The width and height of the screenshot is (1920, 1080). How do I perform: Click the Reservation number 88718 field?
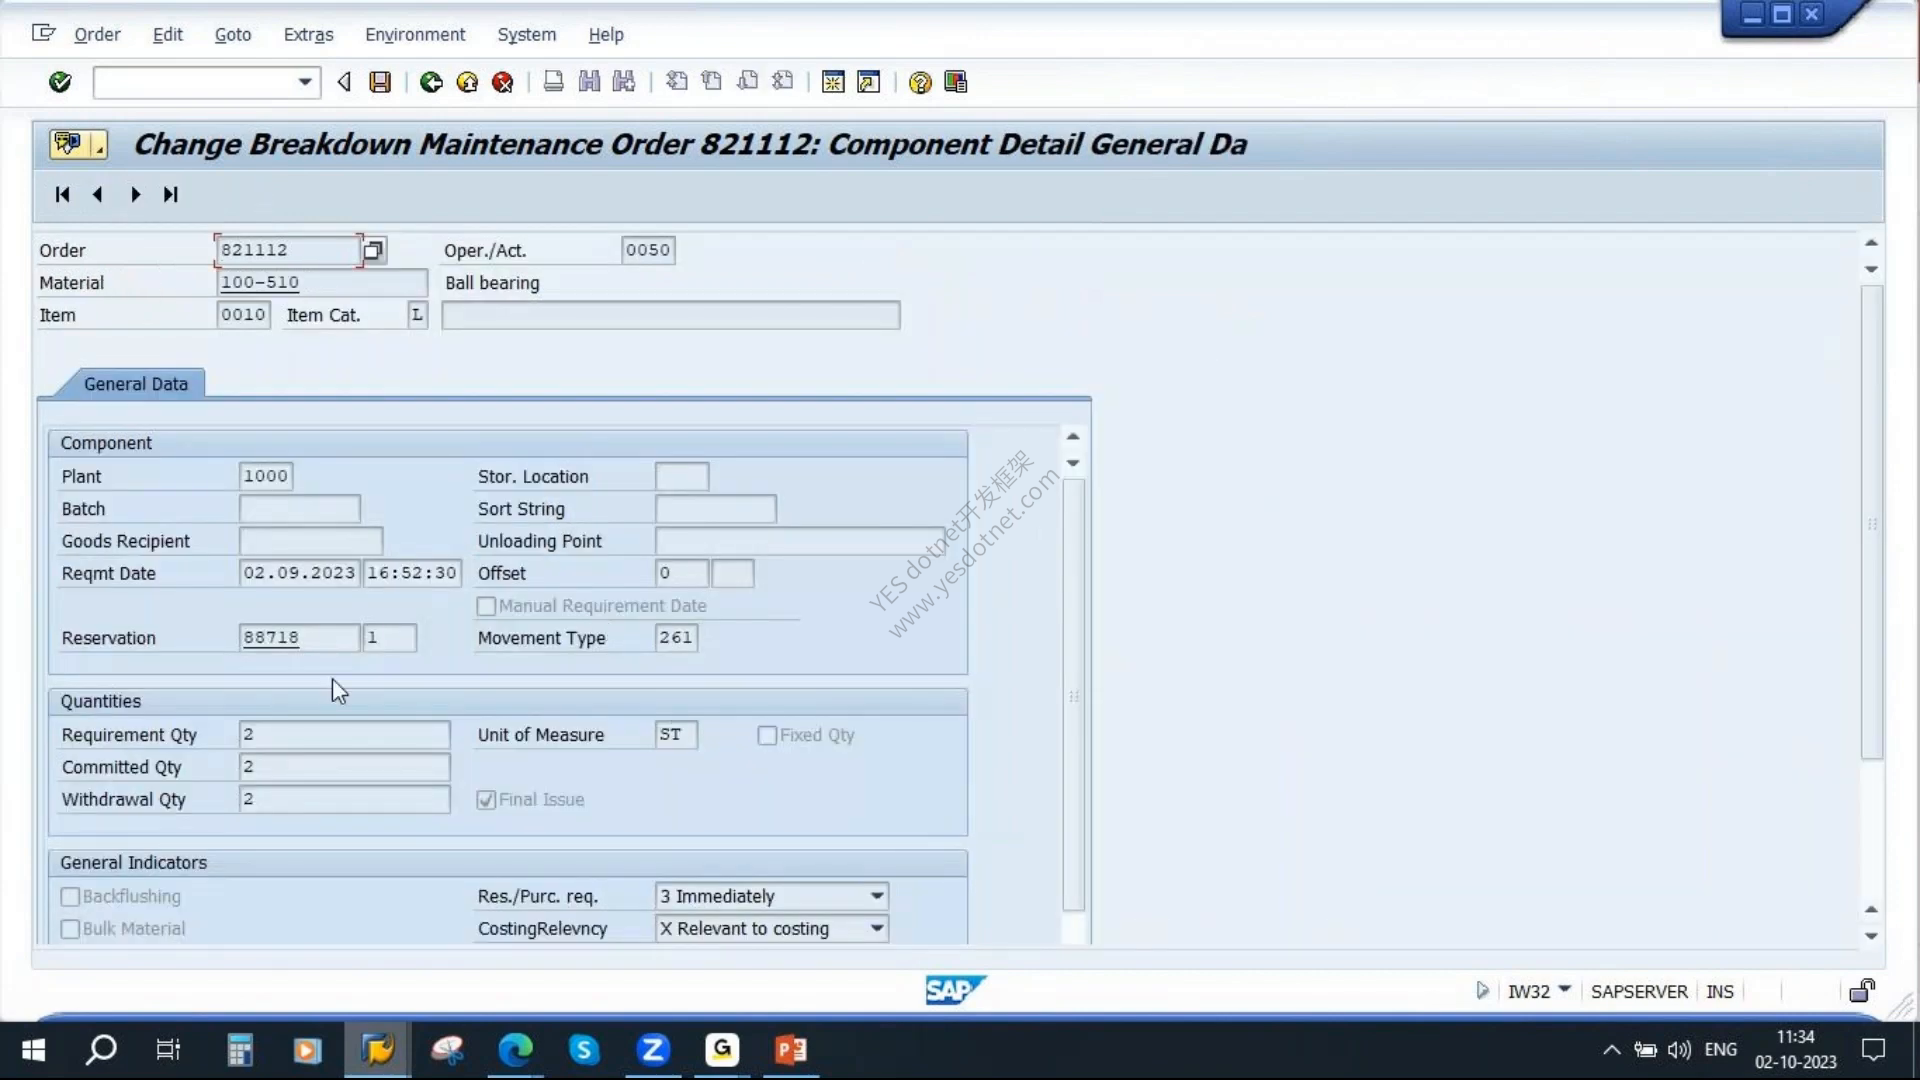[x=299, y=637]
